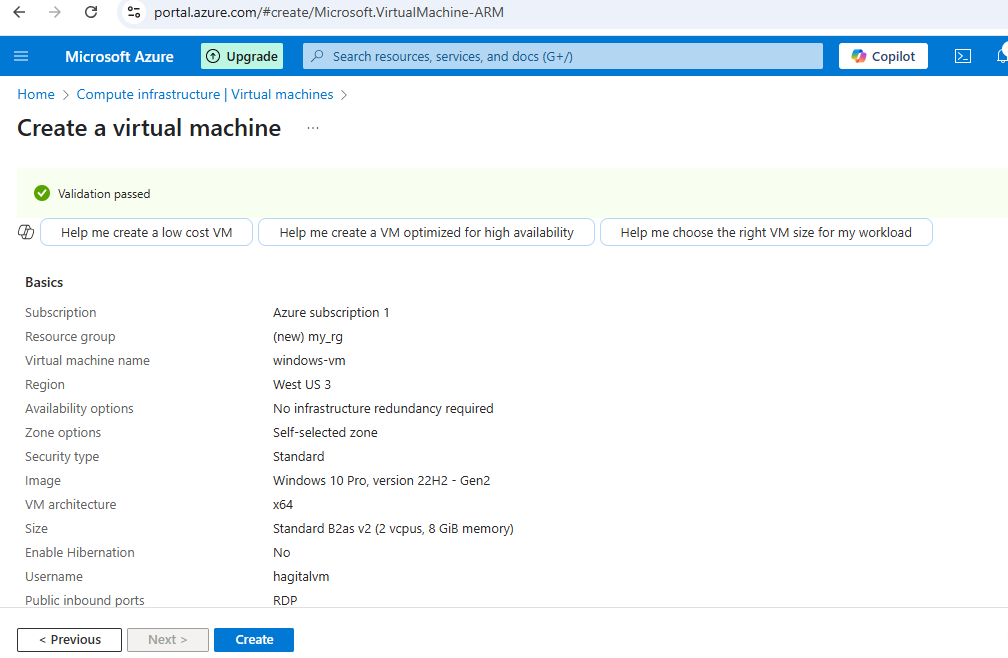Launch Cloud Shell from the terminal icon

point(962,57)
